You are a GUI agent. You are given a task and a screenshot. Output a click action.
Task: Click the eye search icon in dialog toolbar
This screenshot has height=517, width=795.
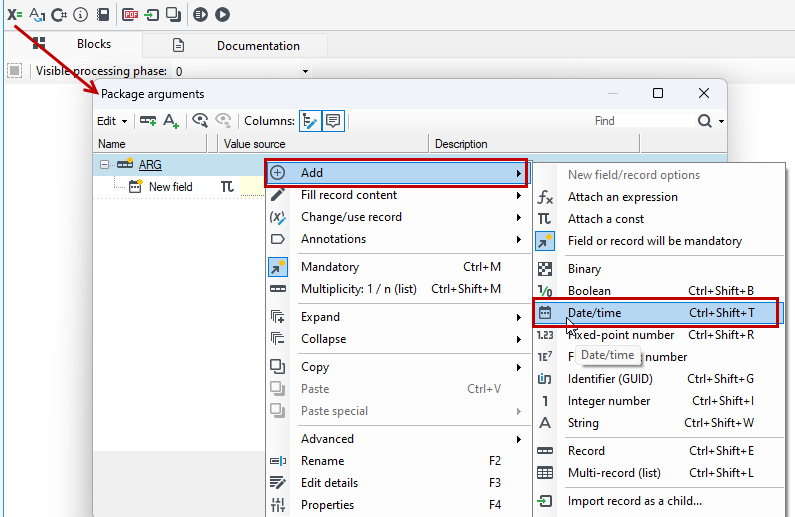pos(200,121)
